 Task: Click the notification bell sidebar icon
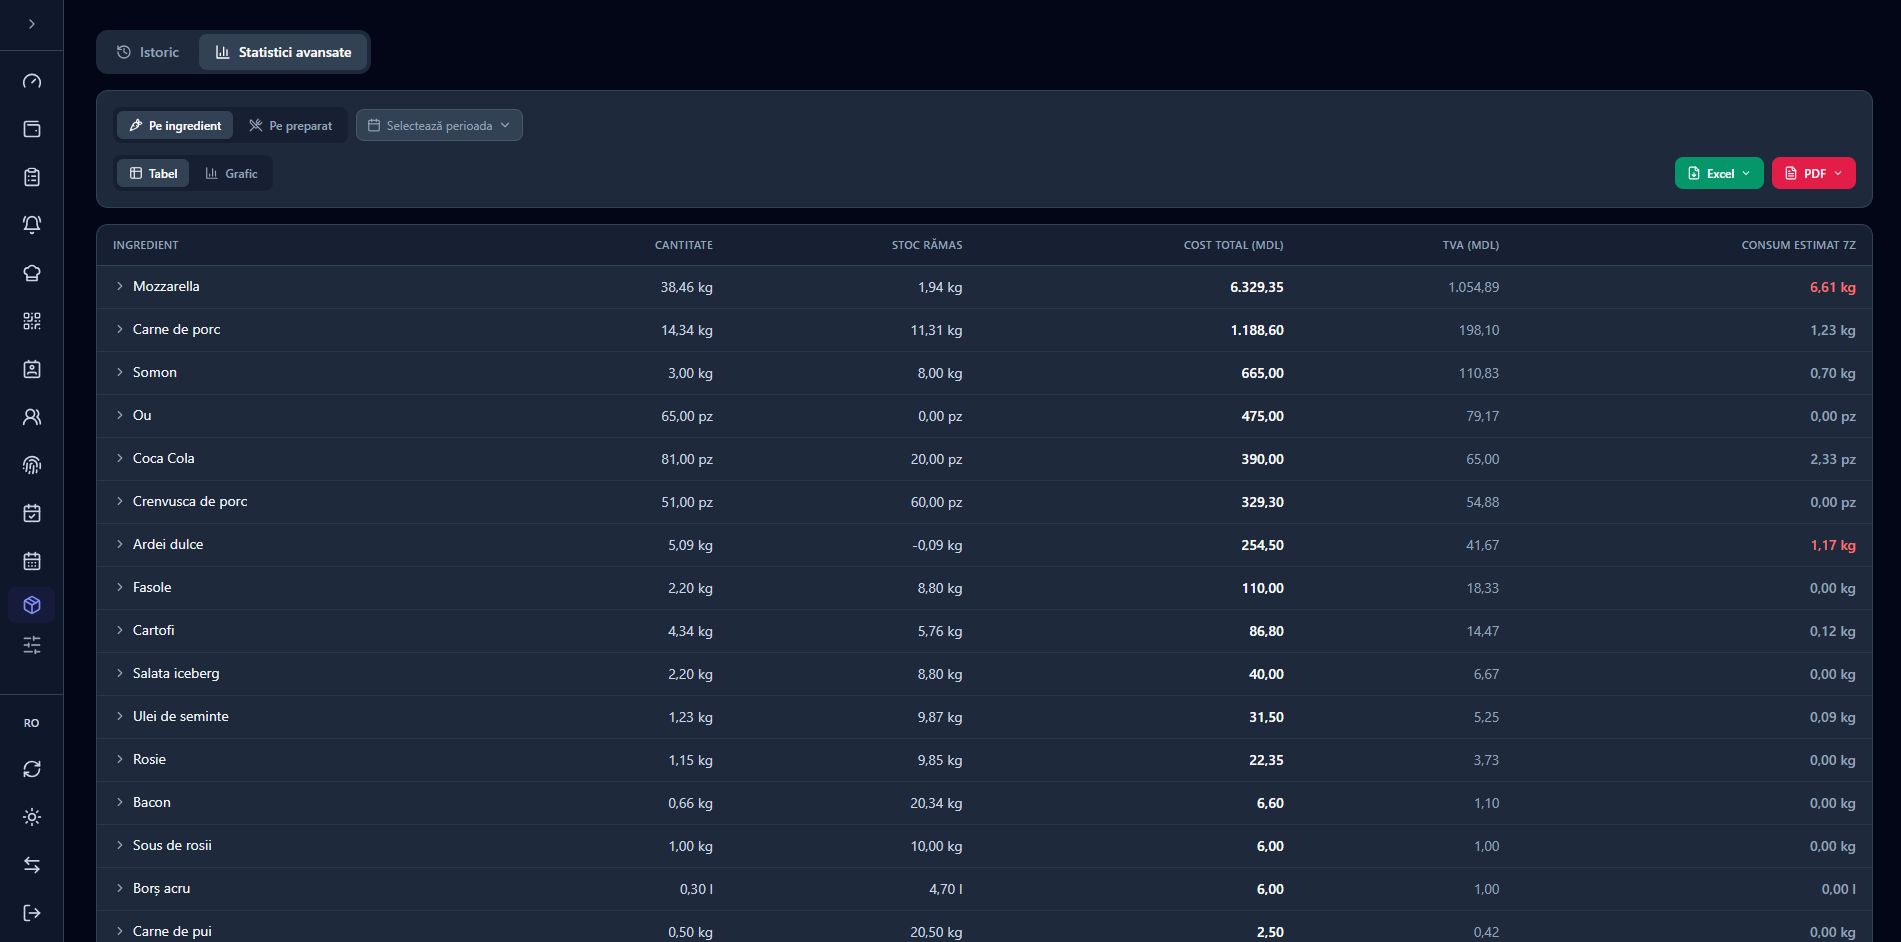[x=32, y=225]
